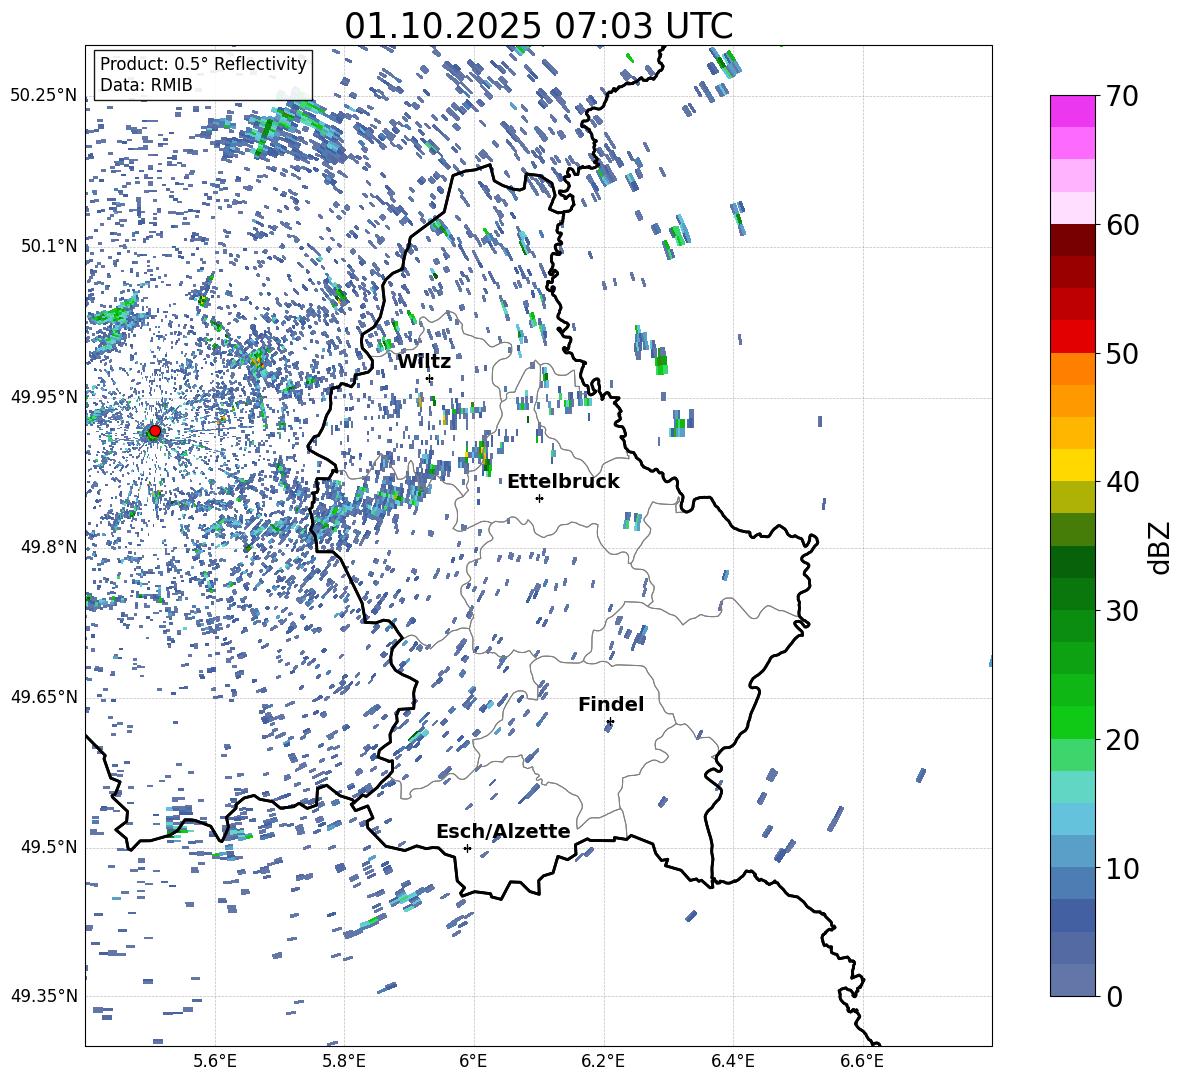Viewport: 1184px width, 1081px height.
Task: Click the Product 0.5° Reflectivity info box
Action: coord(203,75)
